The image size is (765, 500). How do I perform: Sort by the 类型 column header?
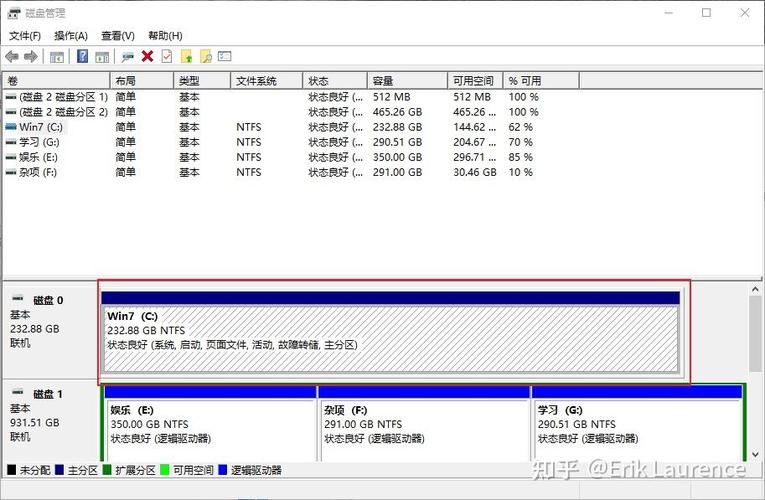[x=202, y=80]
